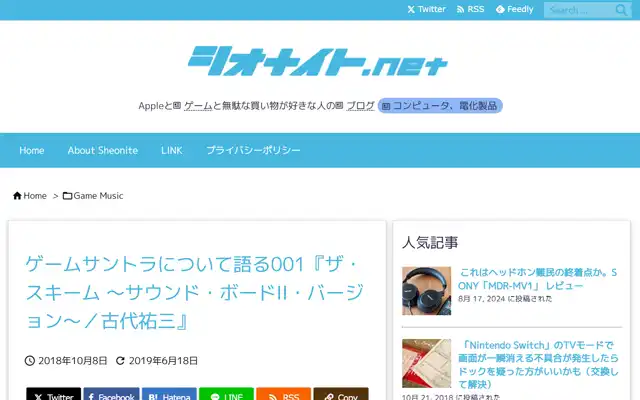Open the RSS feed header link

pyautogui.click(x=470, y=9)
